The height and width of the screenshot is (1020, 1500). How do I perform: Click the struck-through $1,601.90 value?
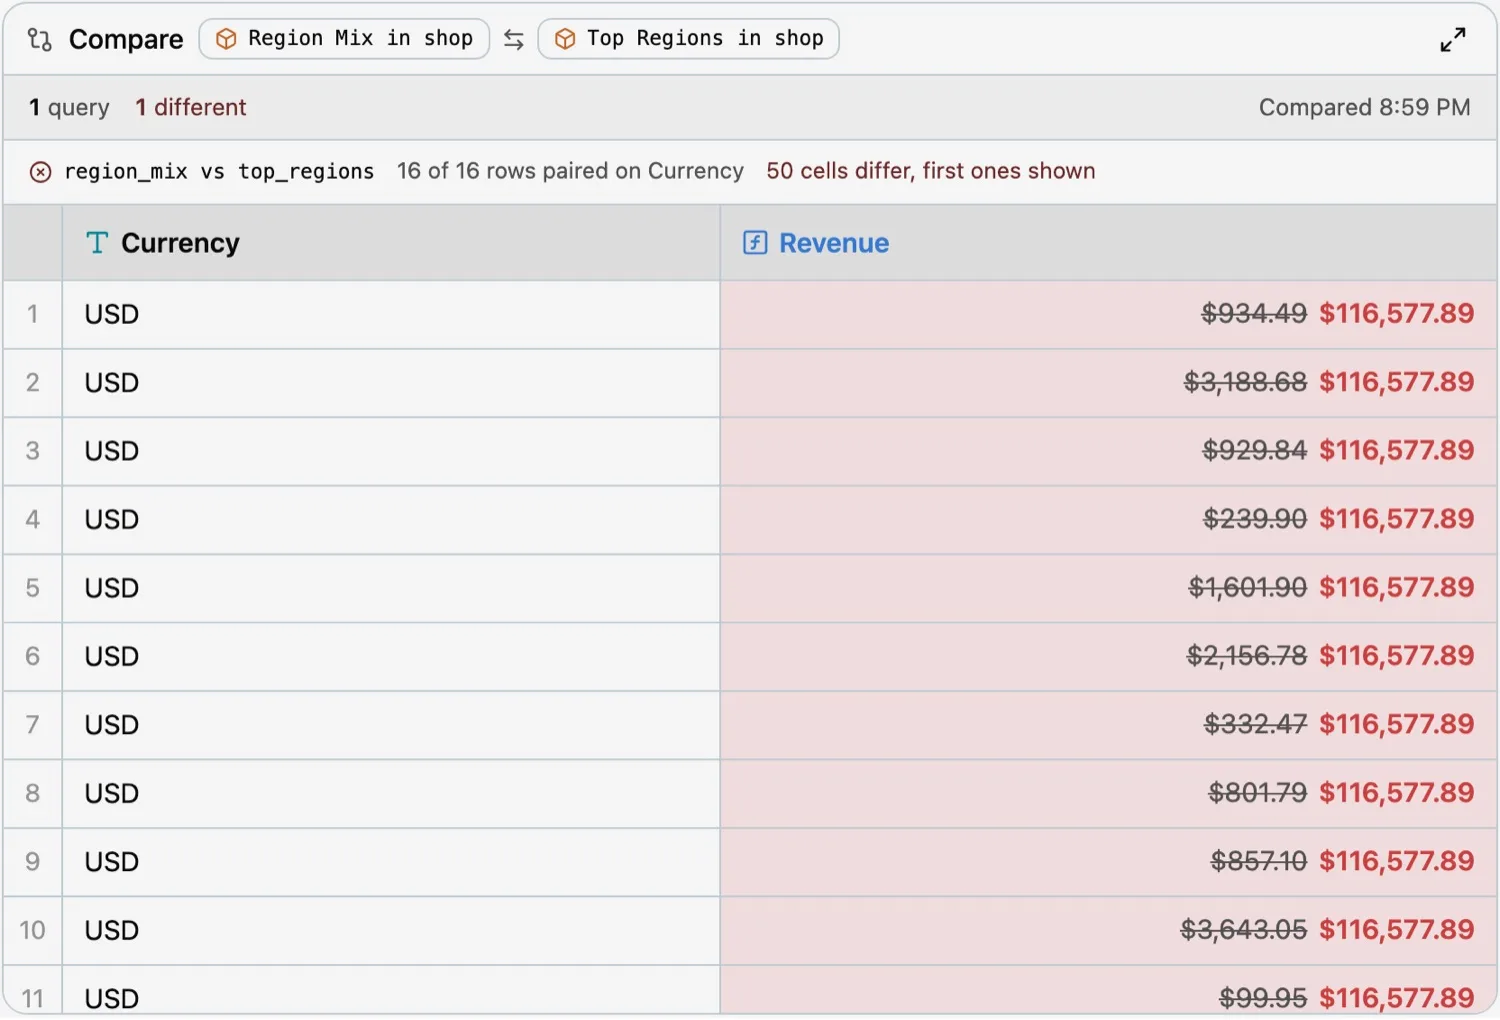tap(1248, 588)
